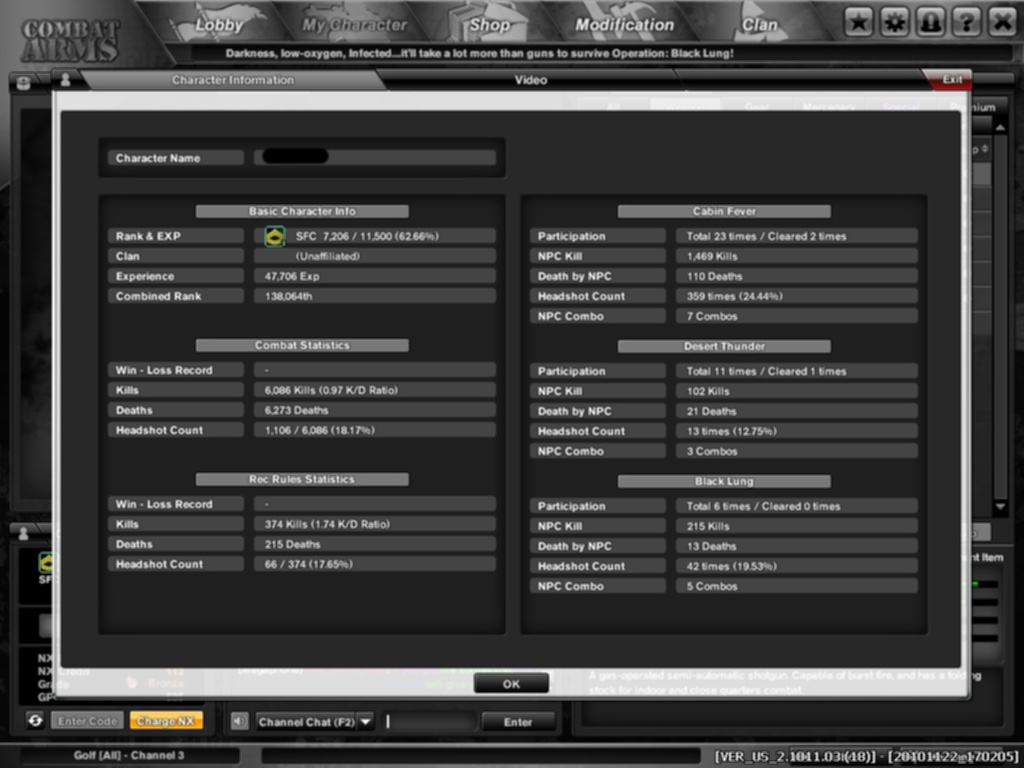
Task: Open the help question mark icon
Action: pos(967,23)
